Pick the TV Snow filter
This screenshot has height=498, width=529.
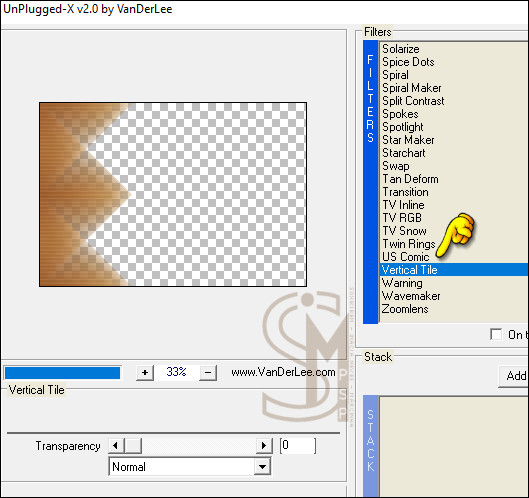tap(404, 231)
